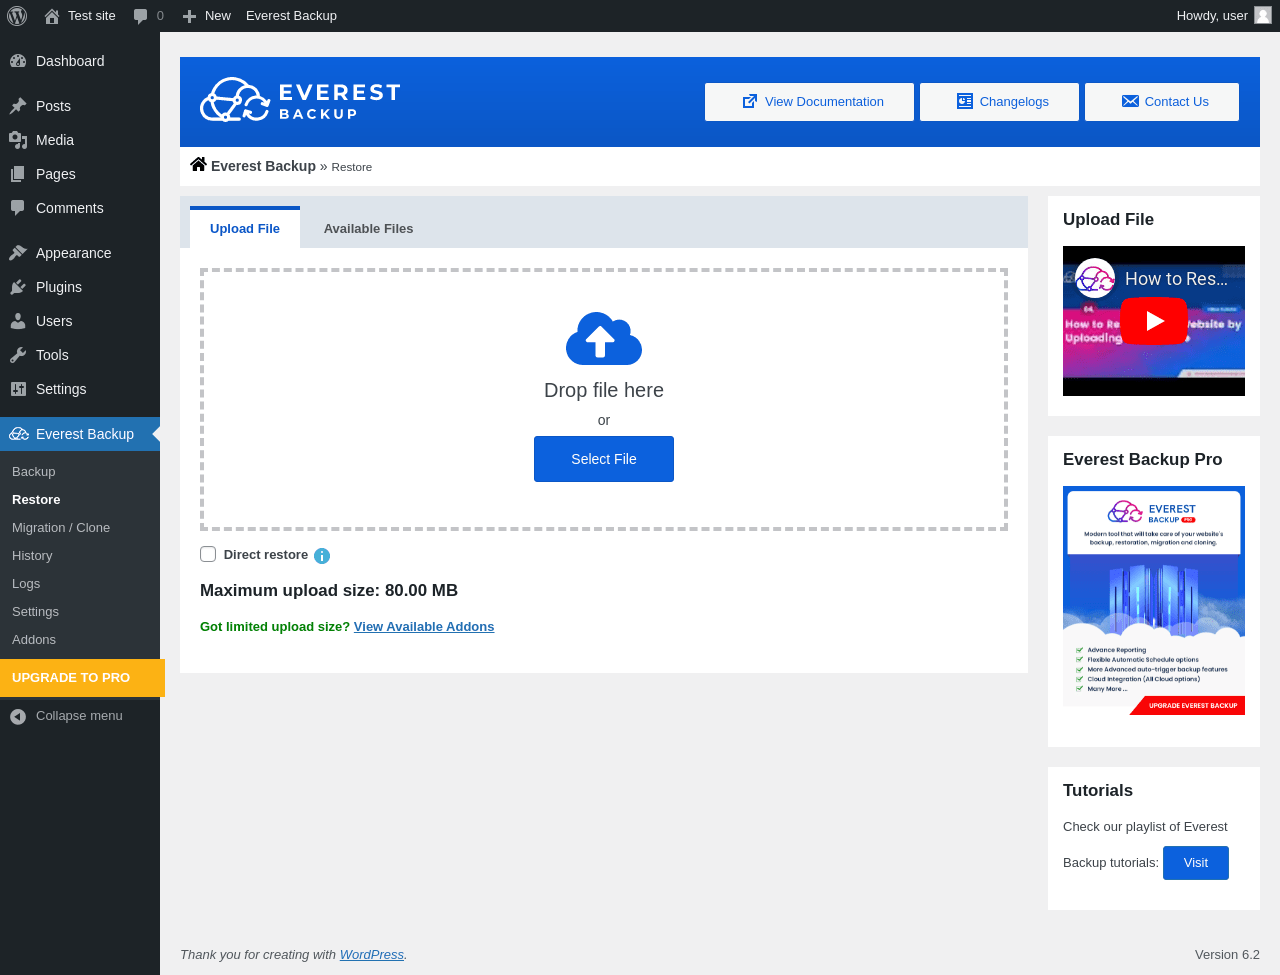Follow the WordPress footer link

[372, 955]
